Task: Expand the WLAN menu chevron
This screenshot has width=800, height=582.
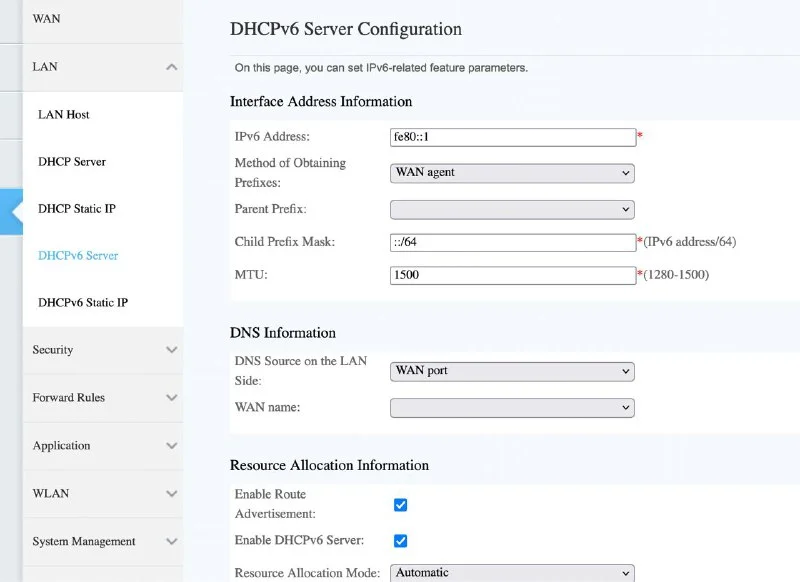Action: click(171, 494)
